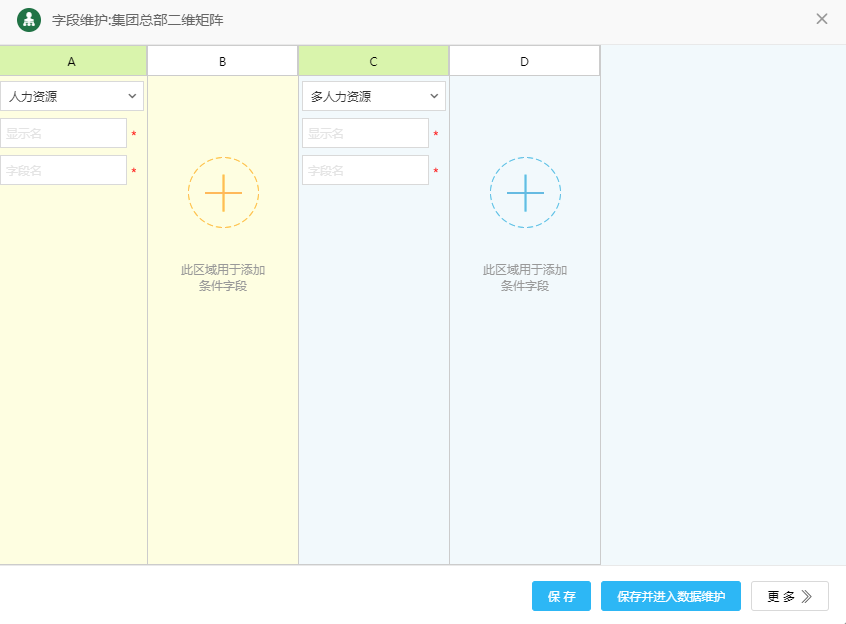
Task: Focus the 字段名 field in column A
Action: point(64,170)
